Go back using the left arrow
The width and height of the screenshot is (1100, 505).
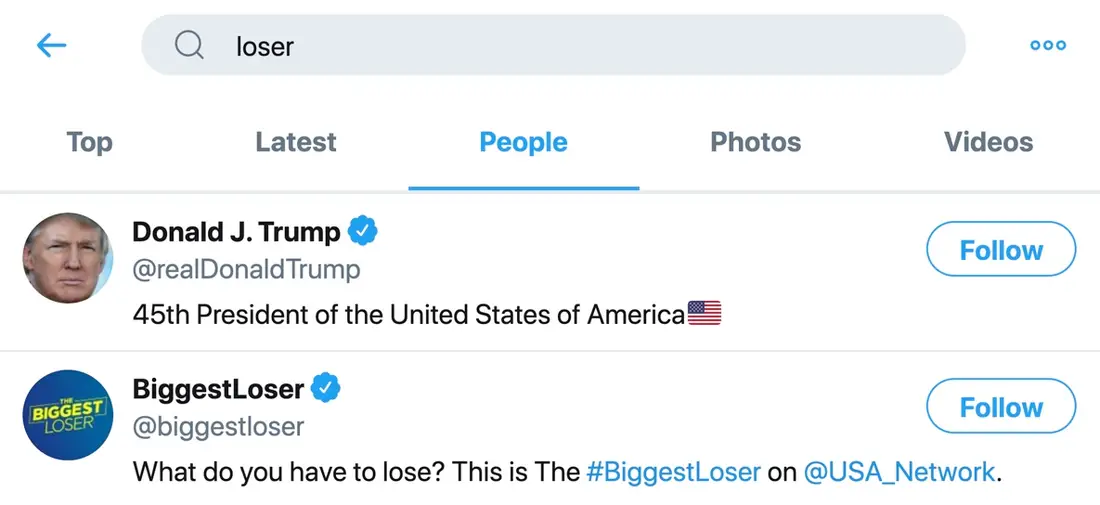pyautogui.click(x=51, y=45)
